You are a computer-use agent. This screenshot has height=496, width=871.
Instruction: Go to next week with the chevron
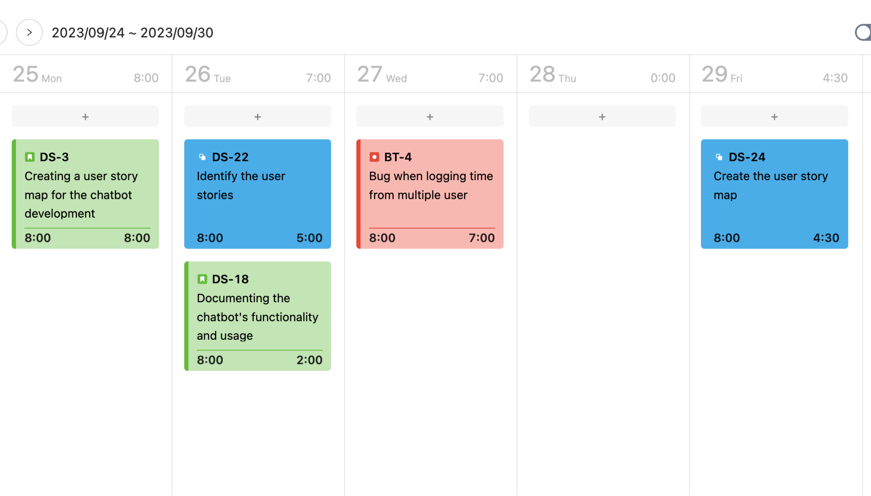30,33
